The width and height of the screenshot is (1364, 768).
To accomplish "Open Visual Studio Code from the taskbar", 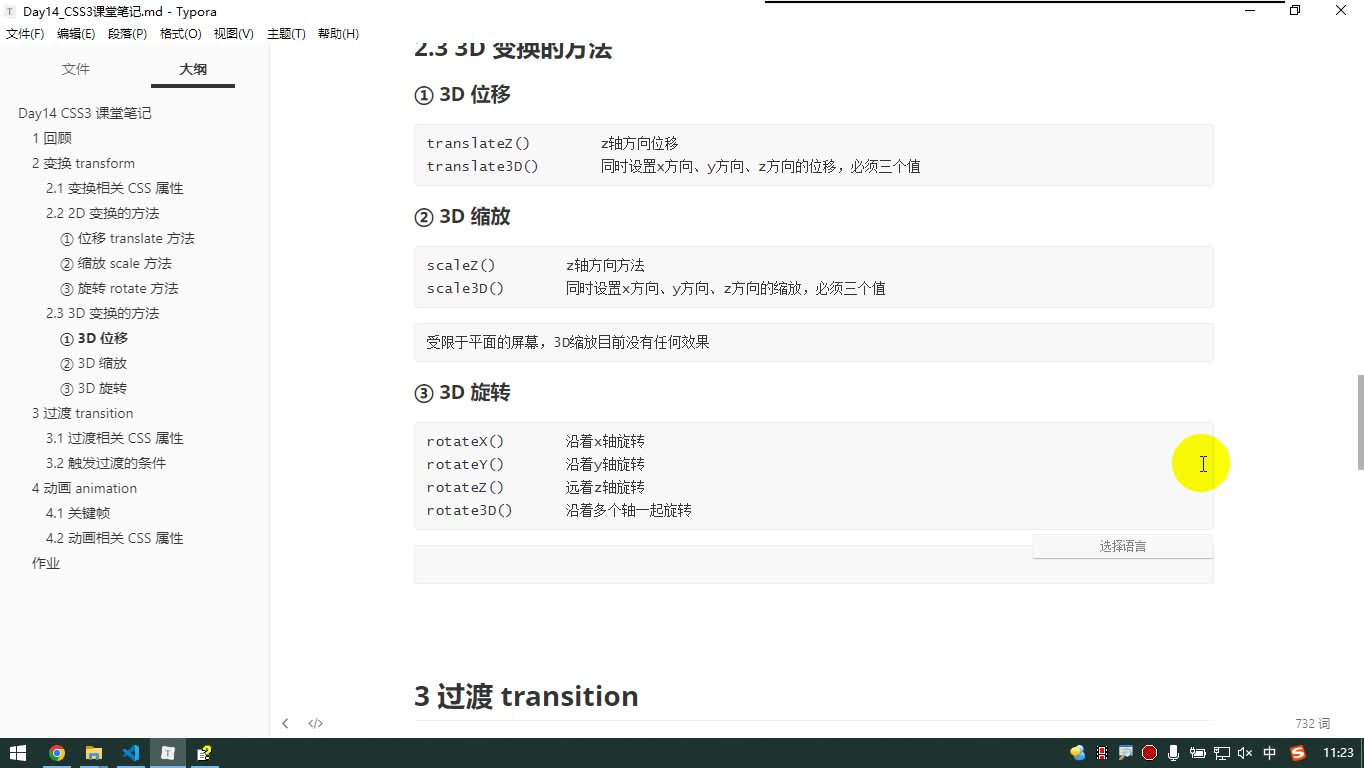I will [x=131, y=753].
